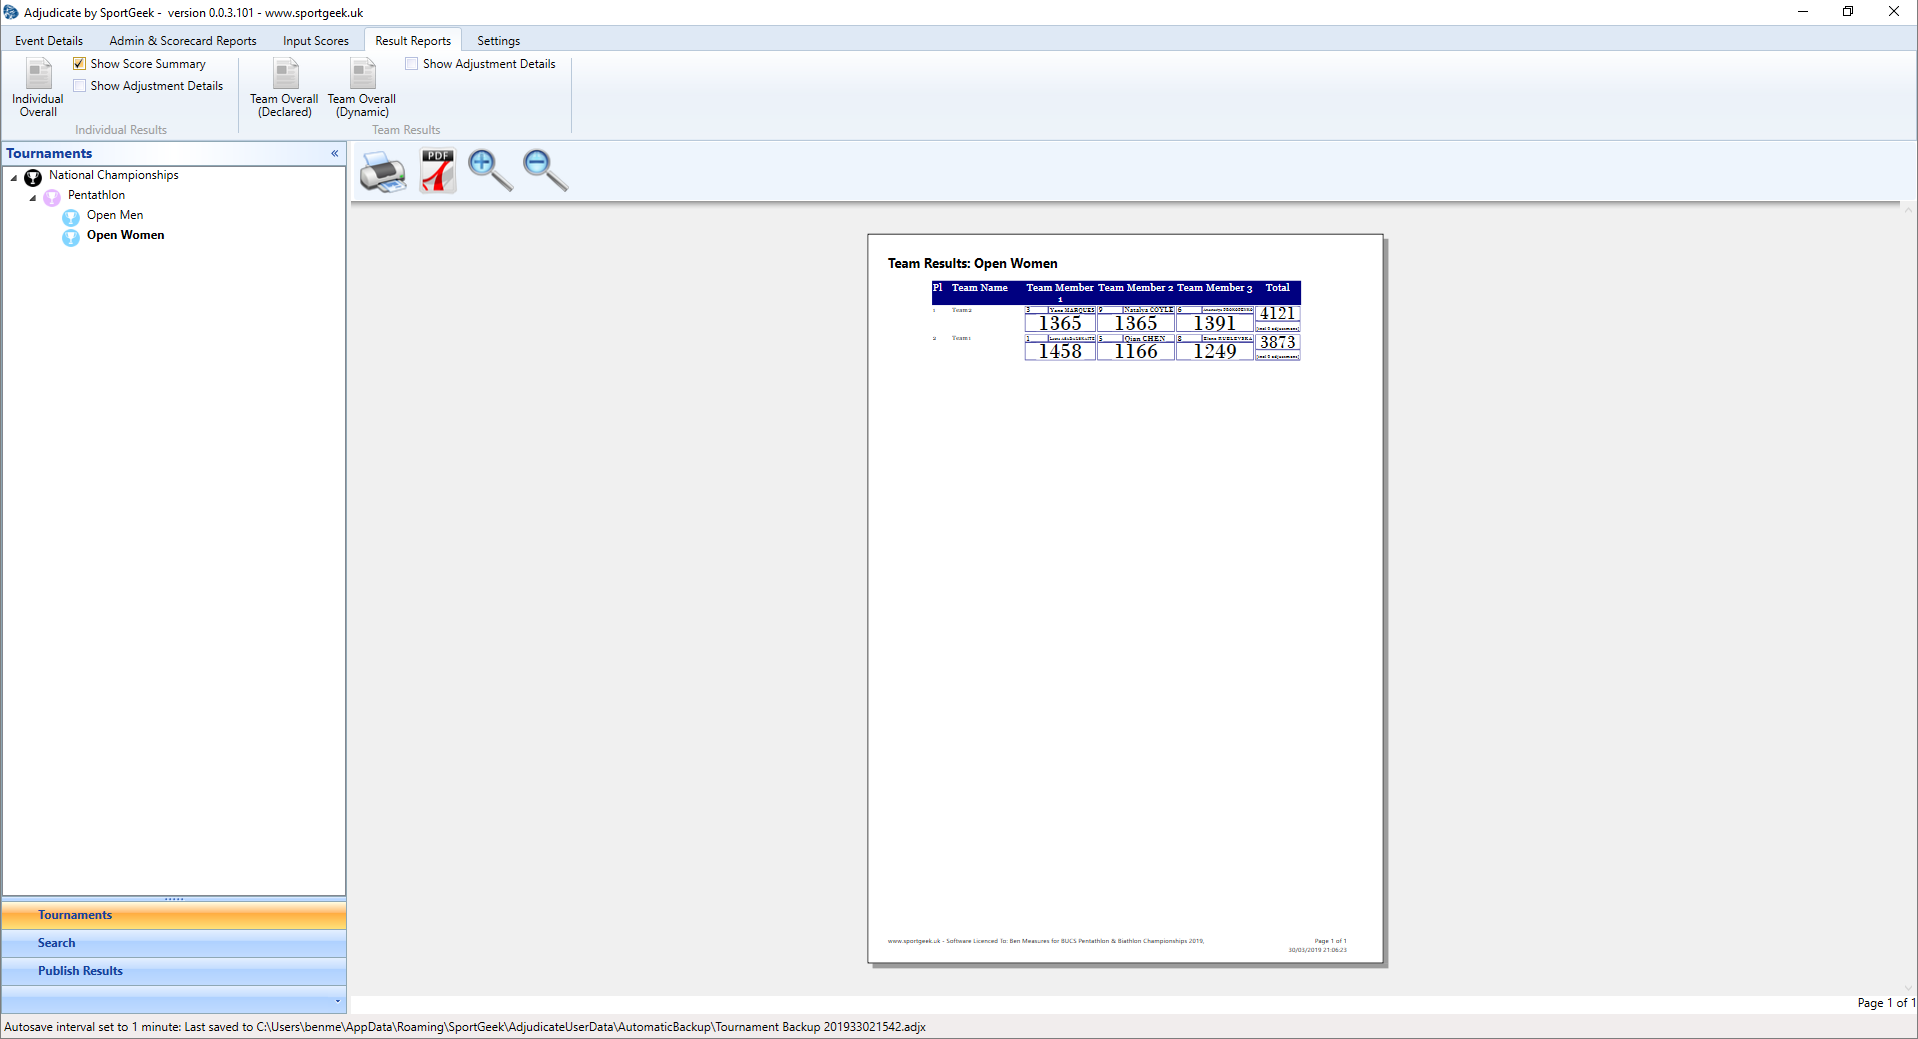Zoom in on the report preview
Viewport: 1918px width, 1039px height.
[490, 171]
